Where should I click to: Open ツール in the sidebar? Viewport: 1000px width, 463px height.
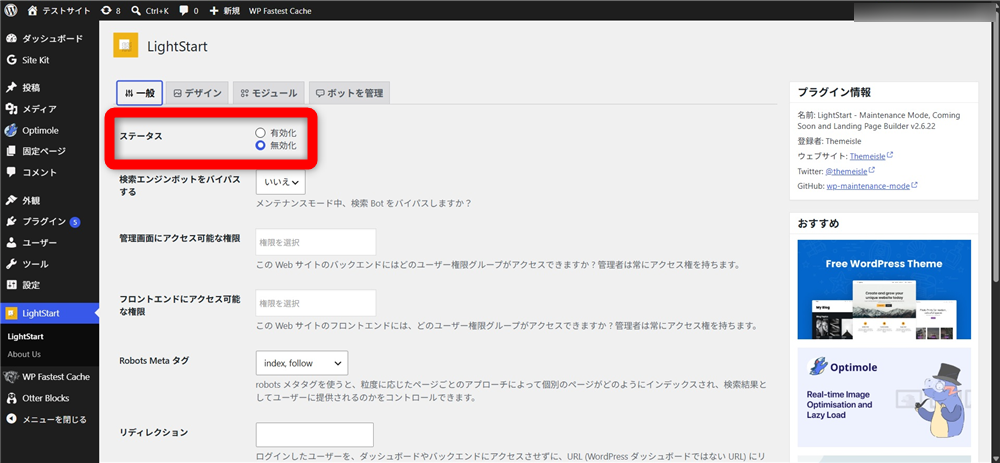(x=49, y=264)
